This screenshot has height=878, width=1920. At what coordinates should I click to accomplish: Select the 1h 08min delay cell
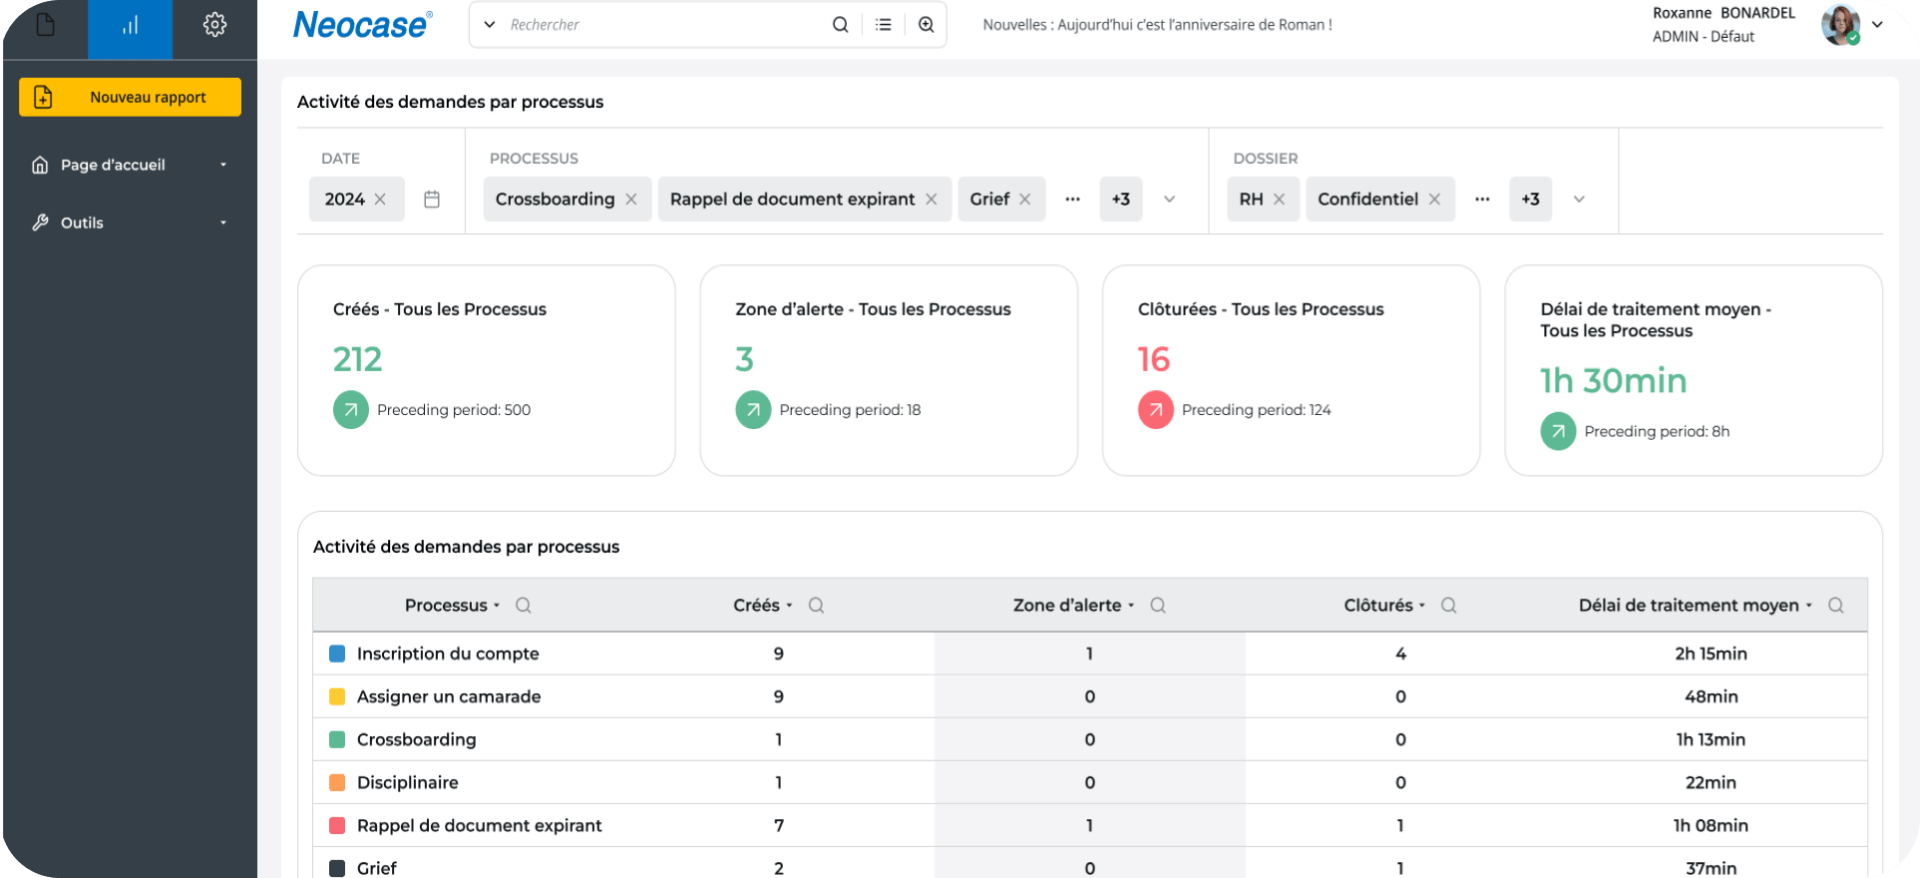(x=1711, y=826)
